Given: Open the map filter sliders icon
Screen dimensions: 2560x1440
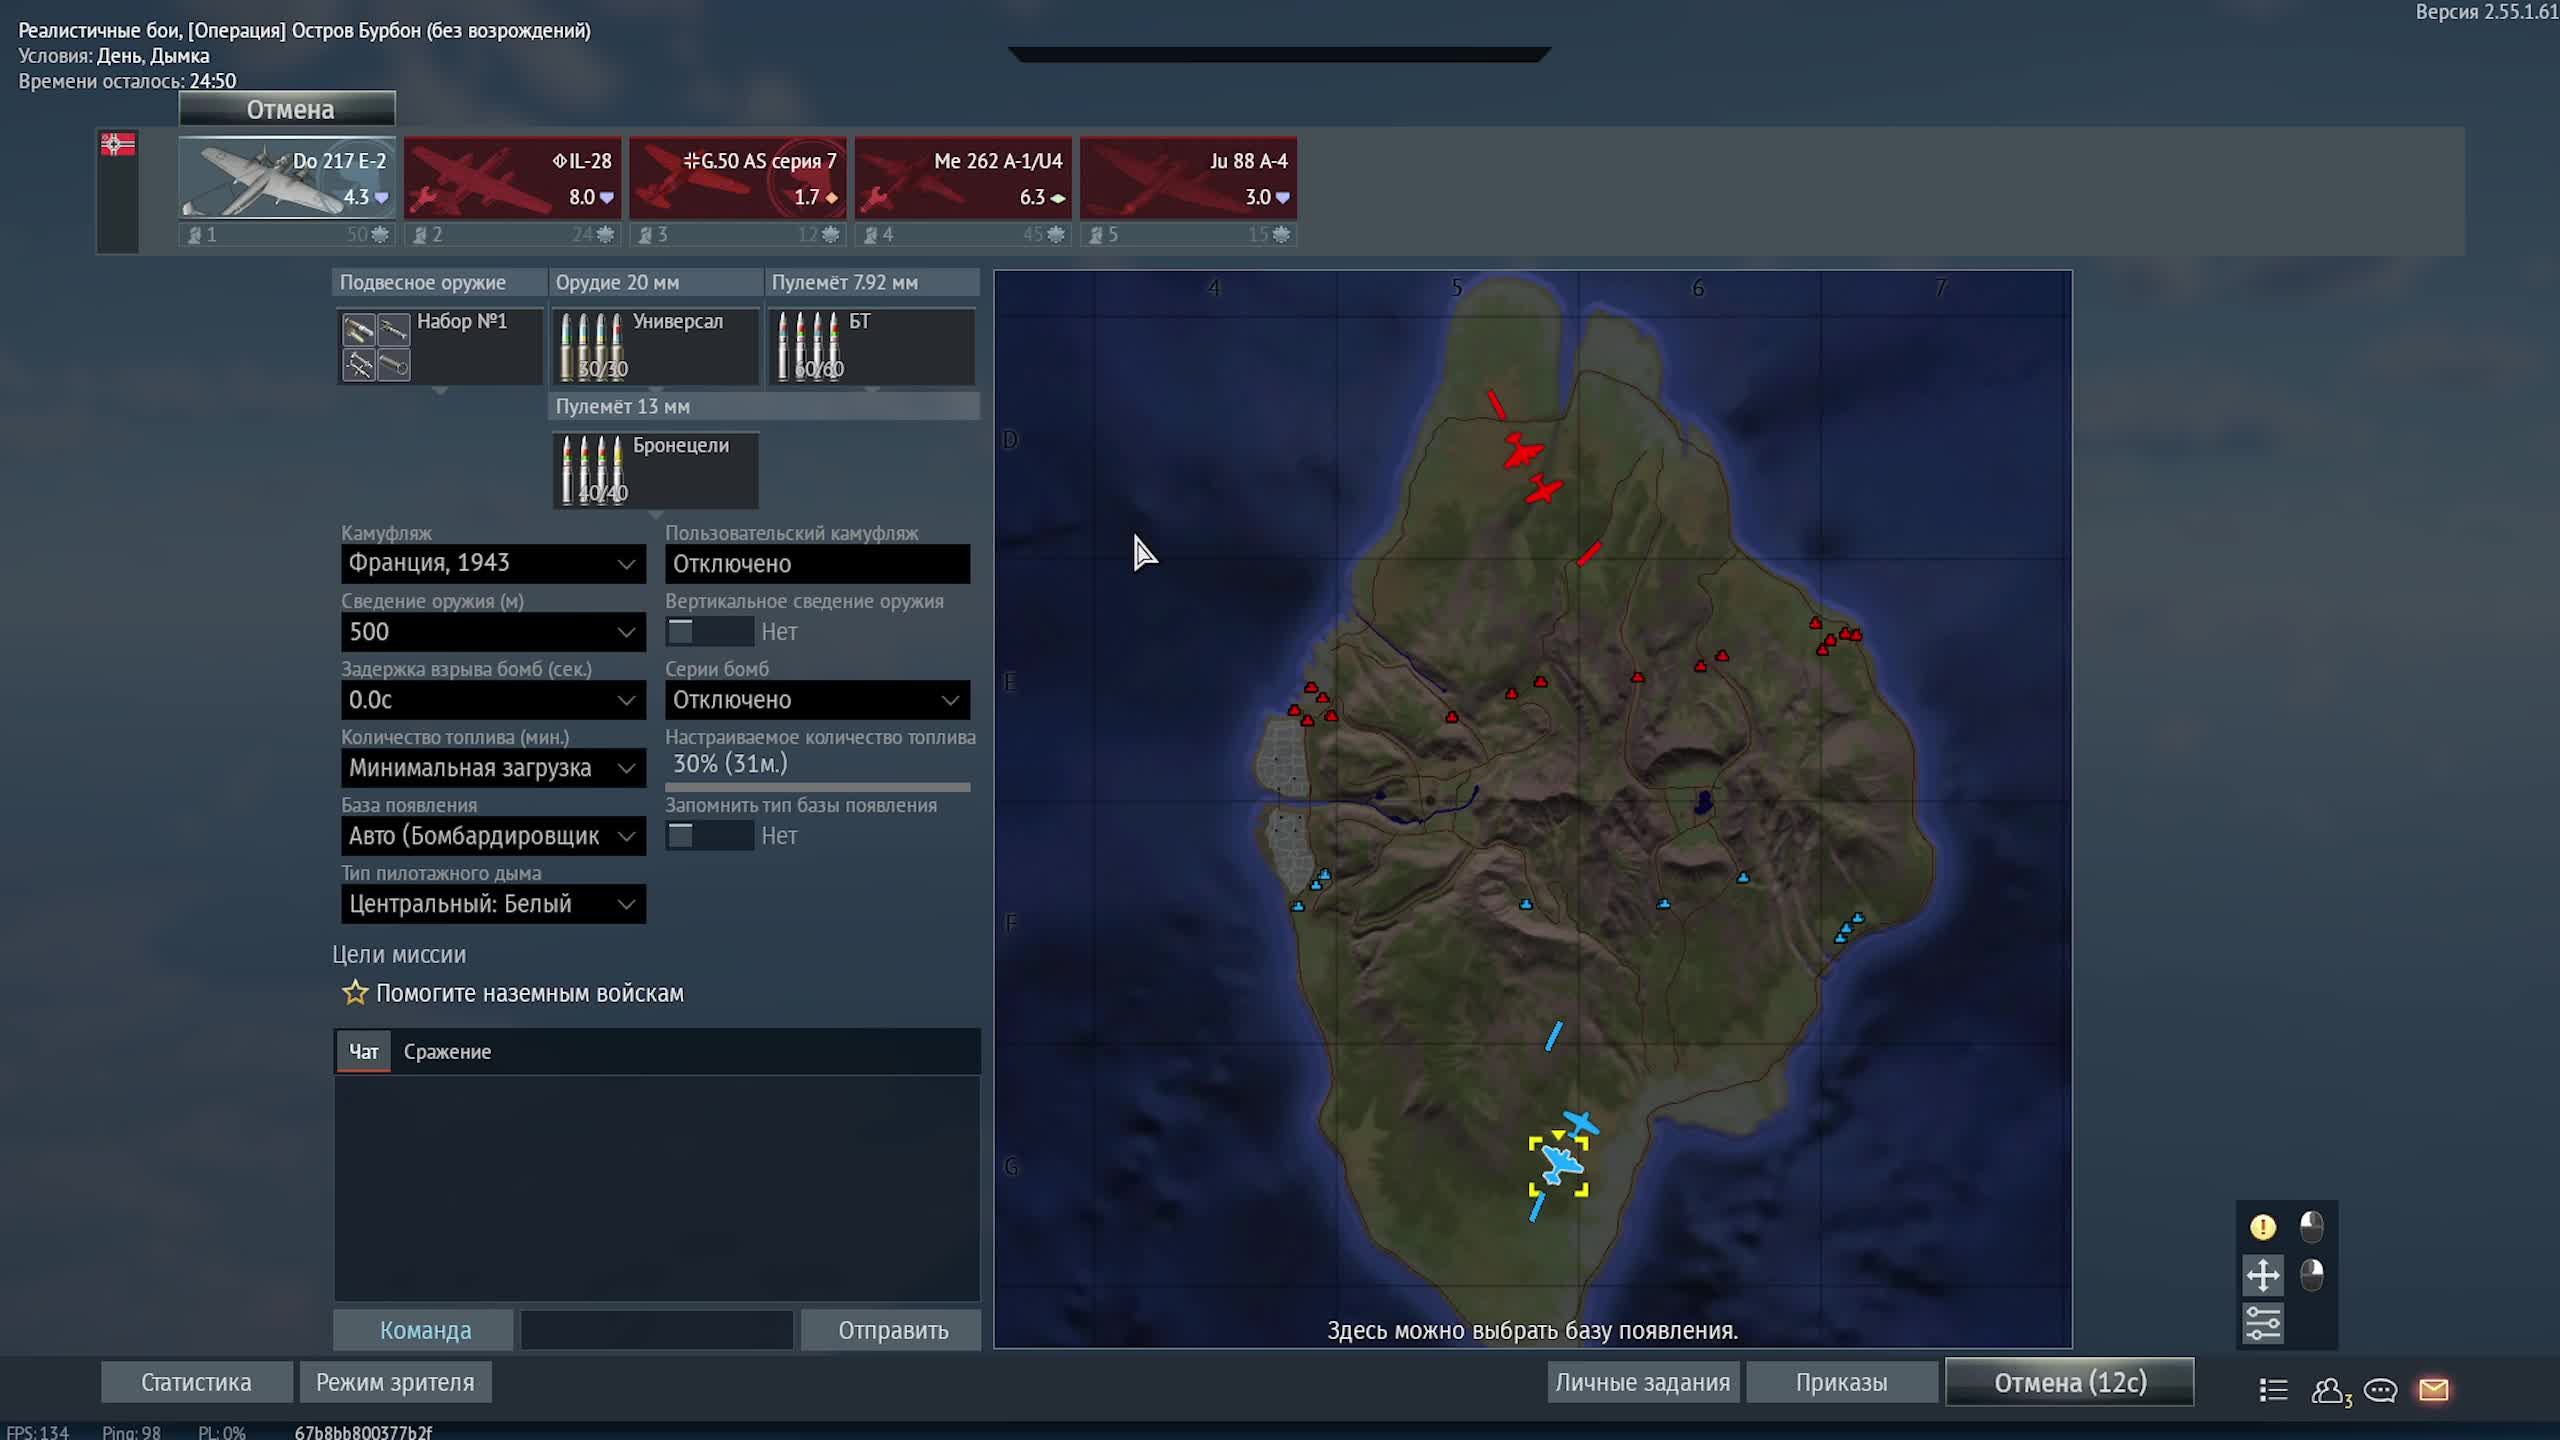Looking at the screenshot, I should point(2262,1323).
